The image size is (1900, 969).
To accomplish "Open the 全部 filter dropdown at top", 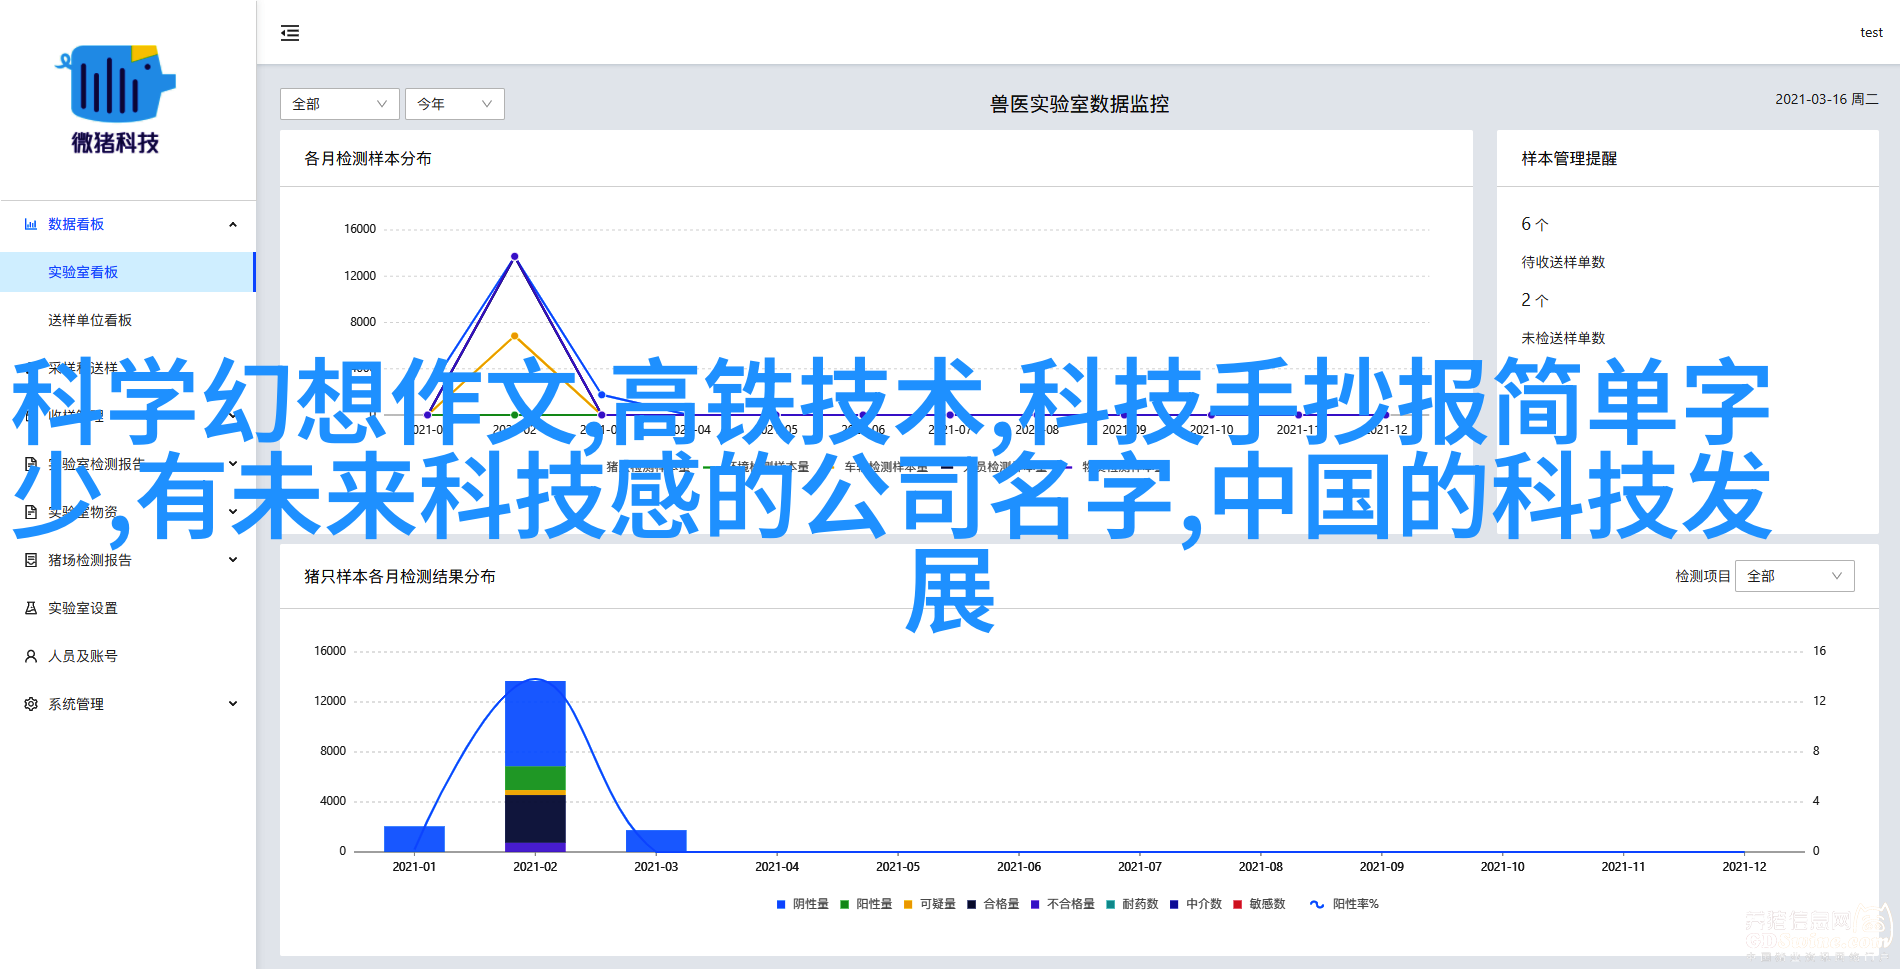I will (x=339, y=104).
